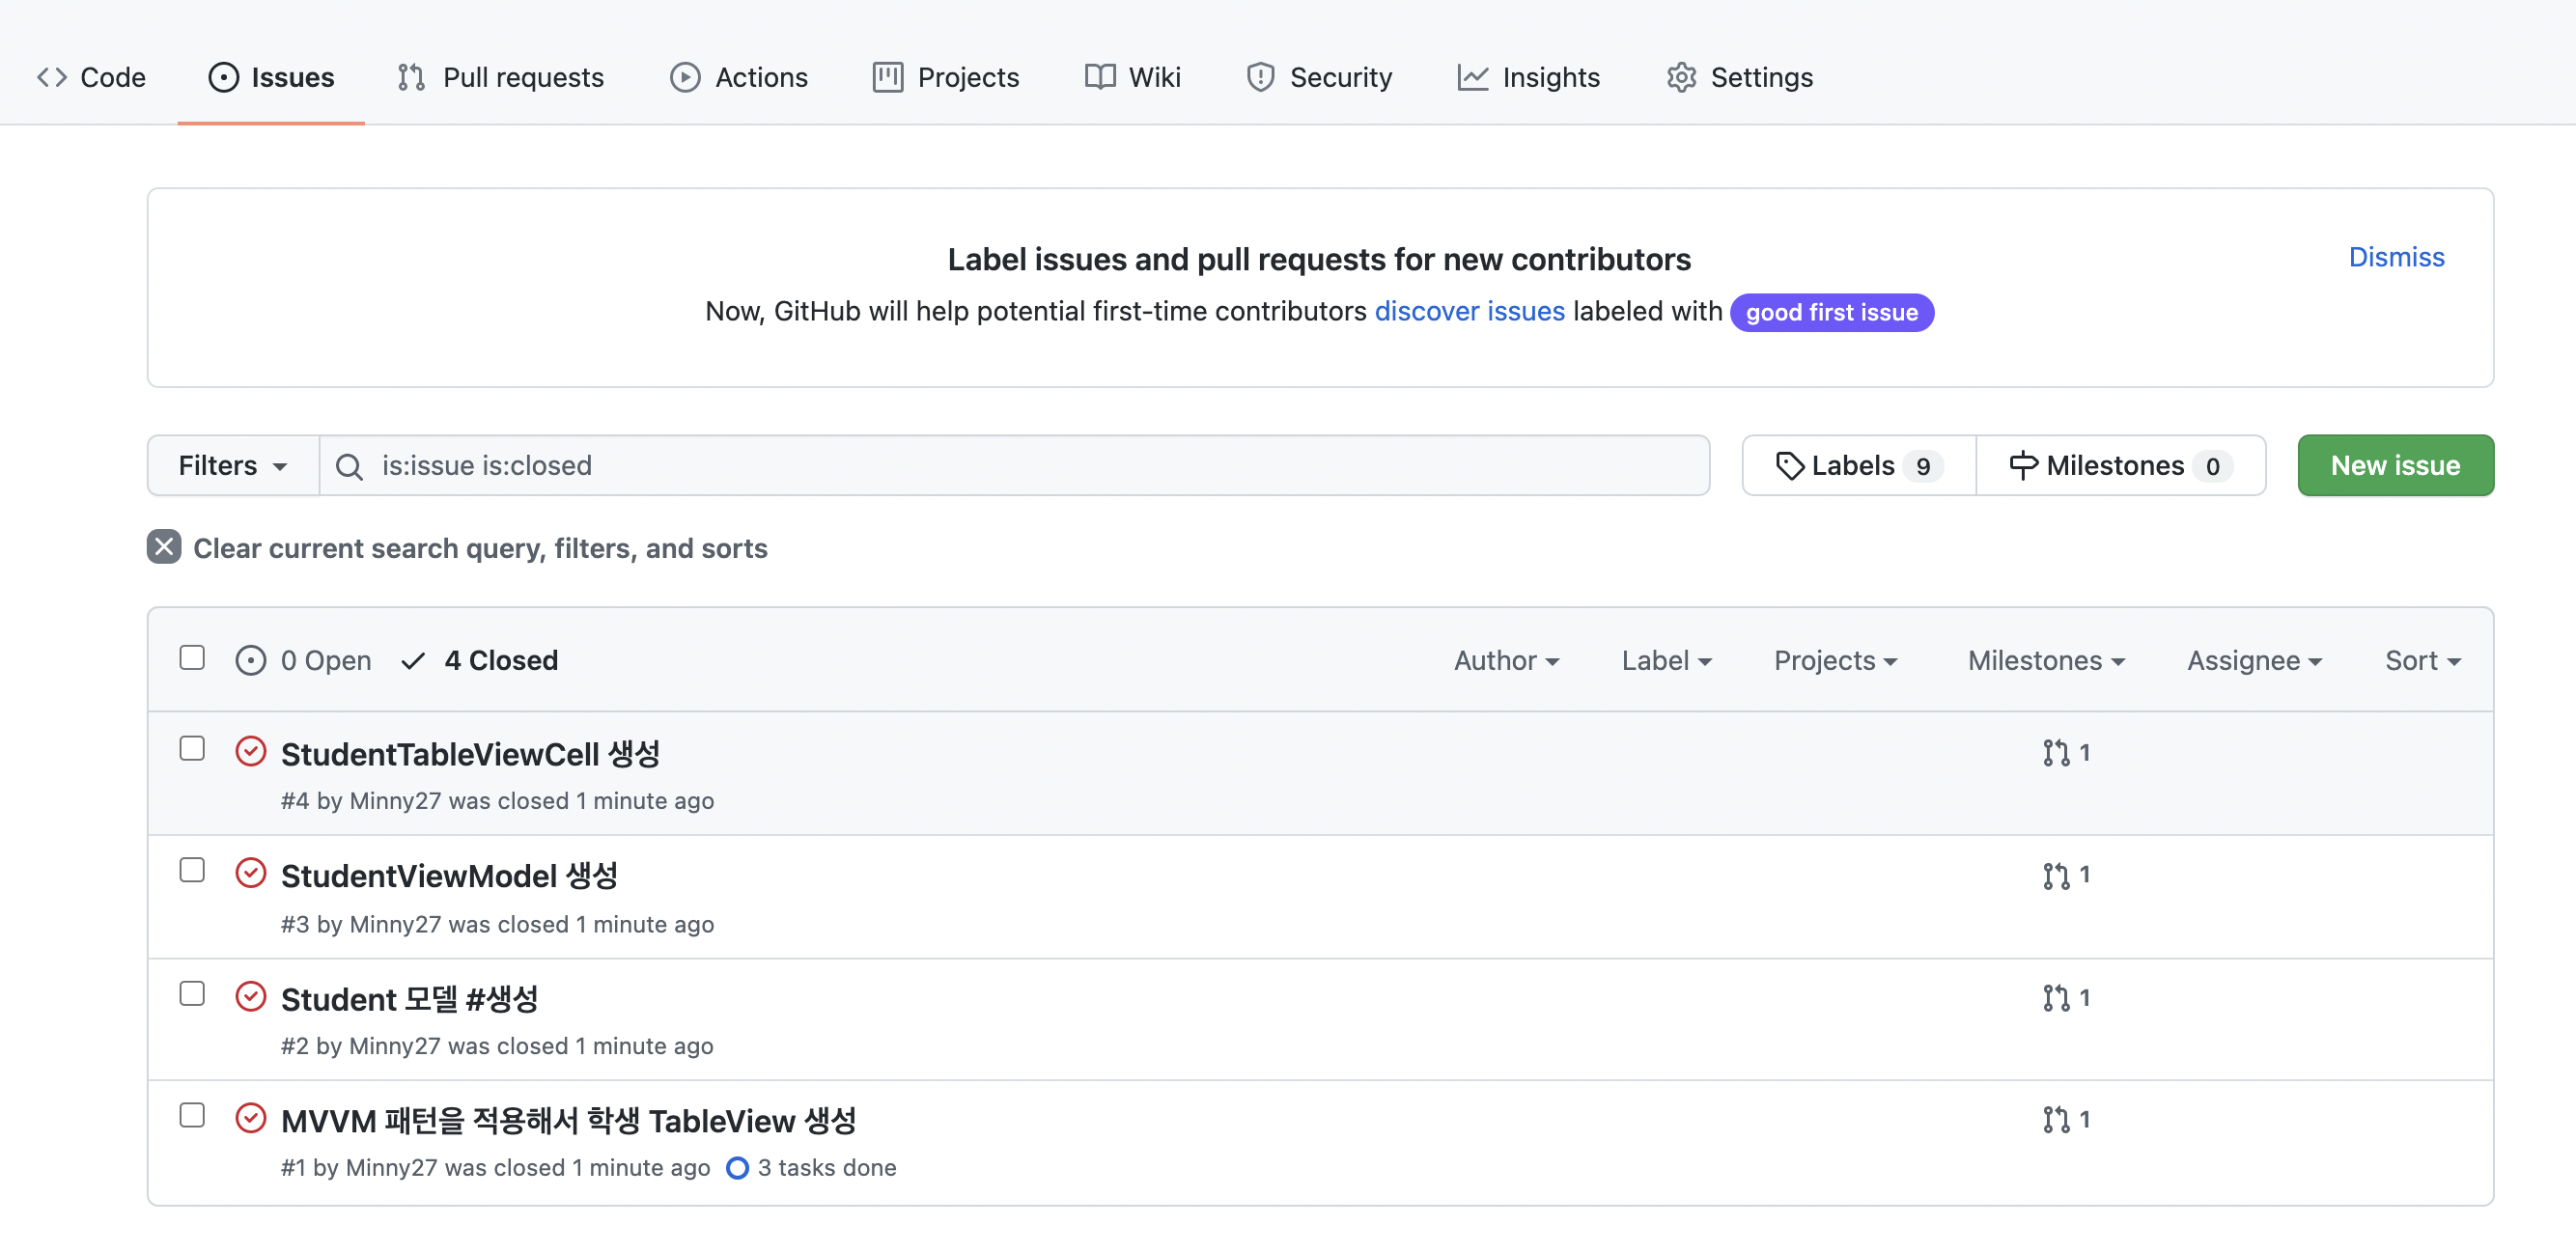Tick the checkbox for Student 모델 issue
Image resolution: width=2576 pixels, height=1253 pixels.
192,994
